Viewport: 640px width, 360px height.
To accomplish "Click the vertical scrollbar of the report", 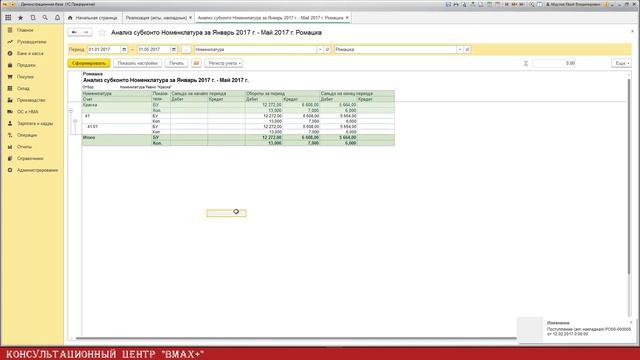I will click(629, 176).
